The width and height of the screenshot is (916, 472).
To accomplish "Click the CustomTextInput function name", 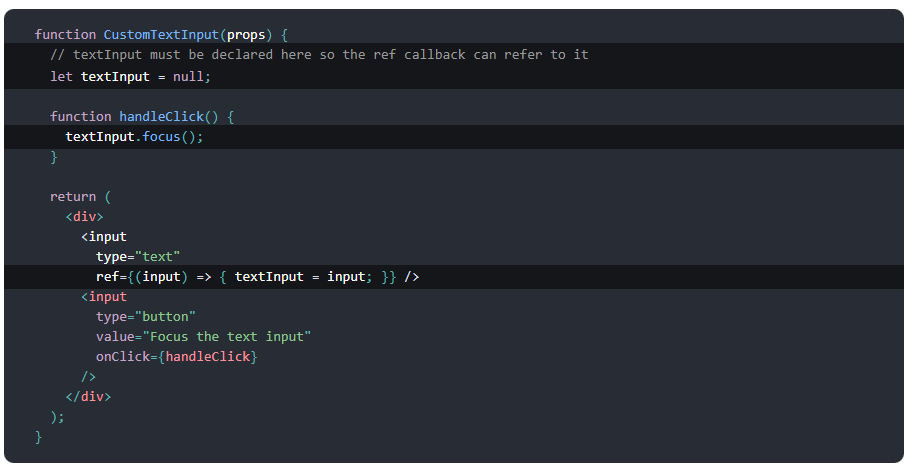I will pos(161,34).
